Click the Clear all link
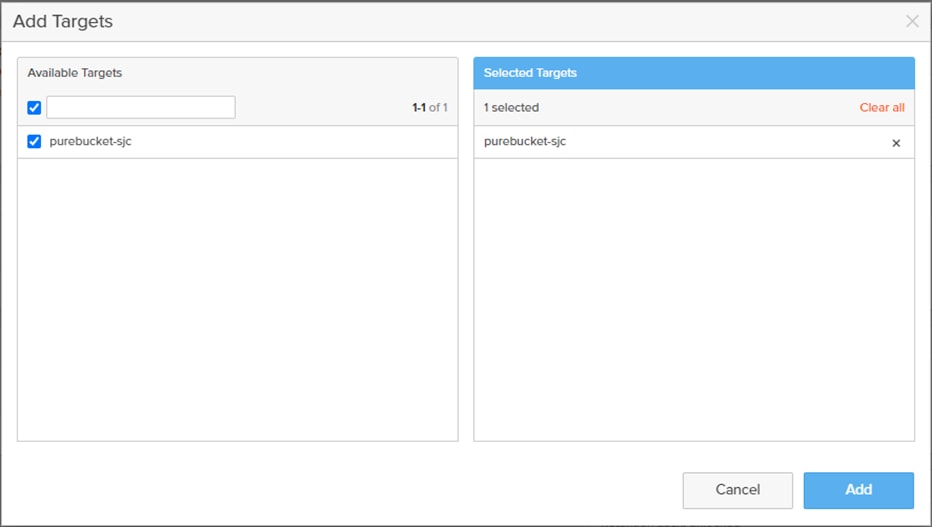 coord(881,108)
